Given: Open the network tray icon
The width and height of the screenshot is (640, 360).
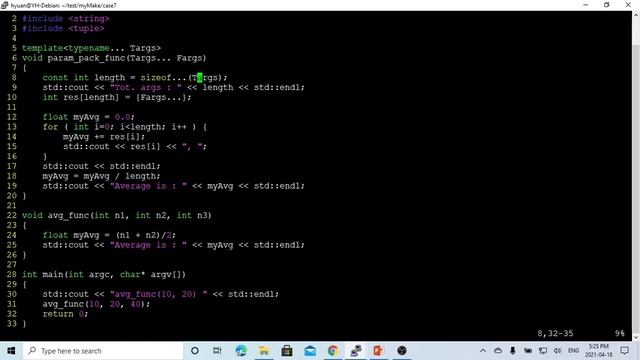Looking at the screenshot, I should 543,351.
